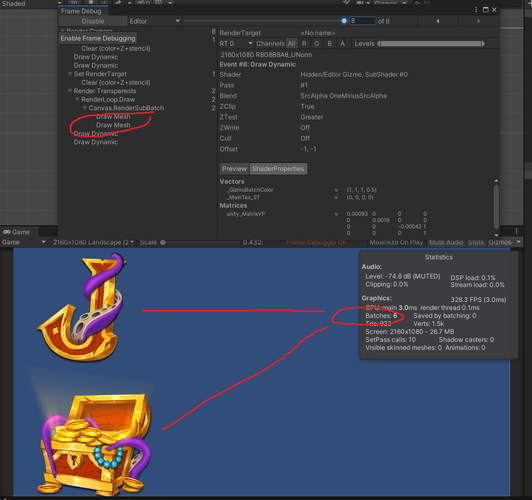Toggle Mute Audio in Game view
This screenshot has width=532, height=500.
[x=446, y=242]
